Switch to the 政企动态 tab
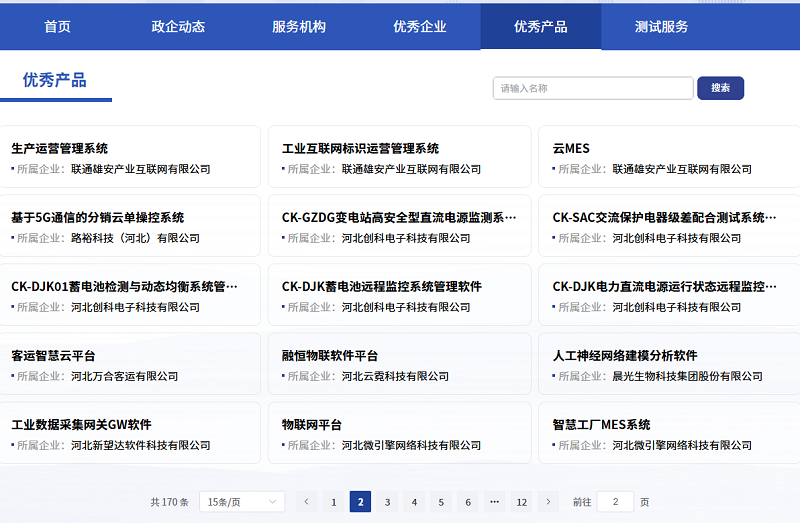Image resolution: width=800 pixels, height=523 pixels. click(178, 27)
